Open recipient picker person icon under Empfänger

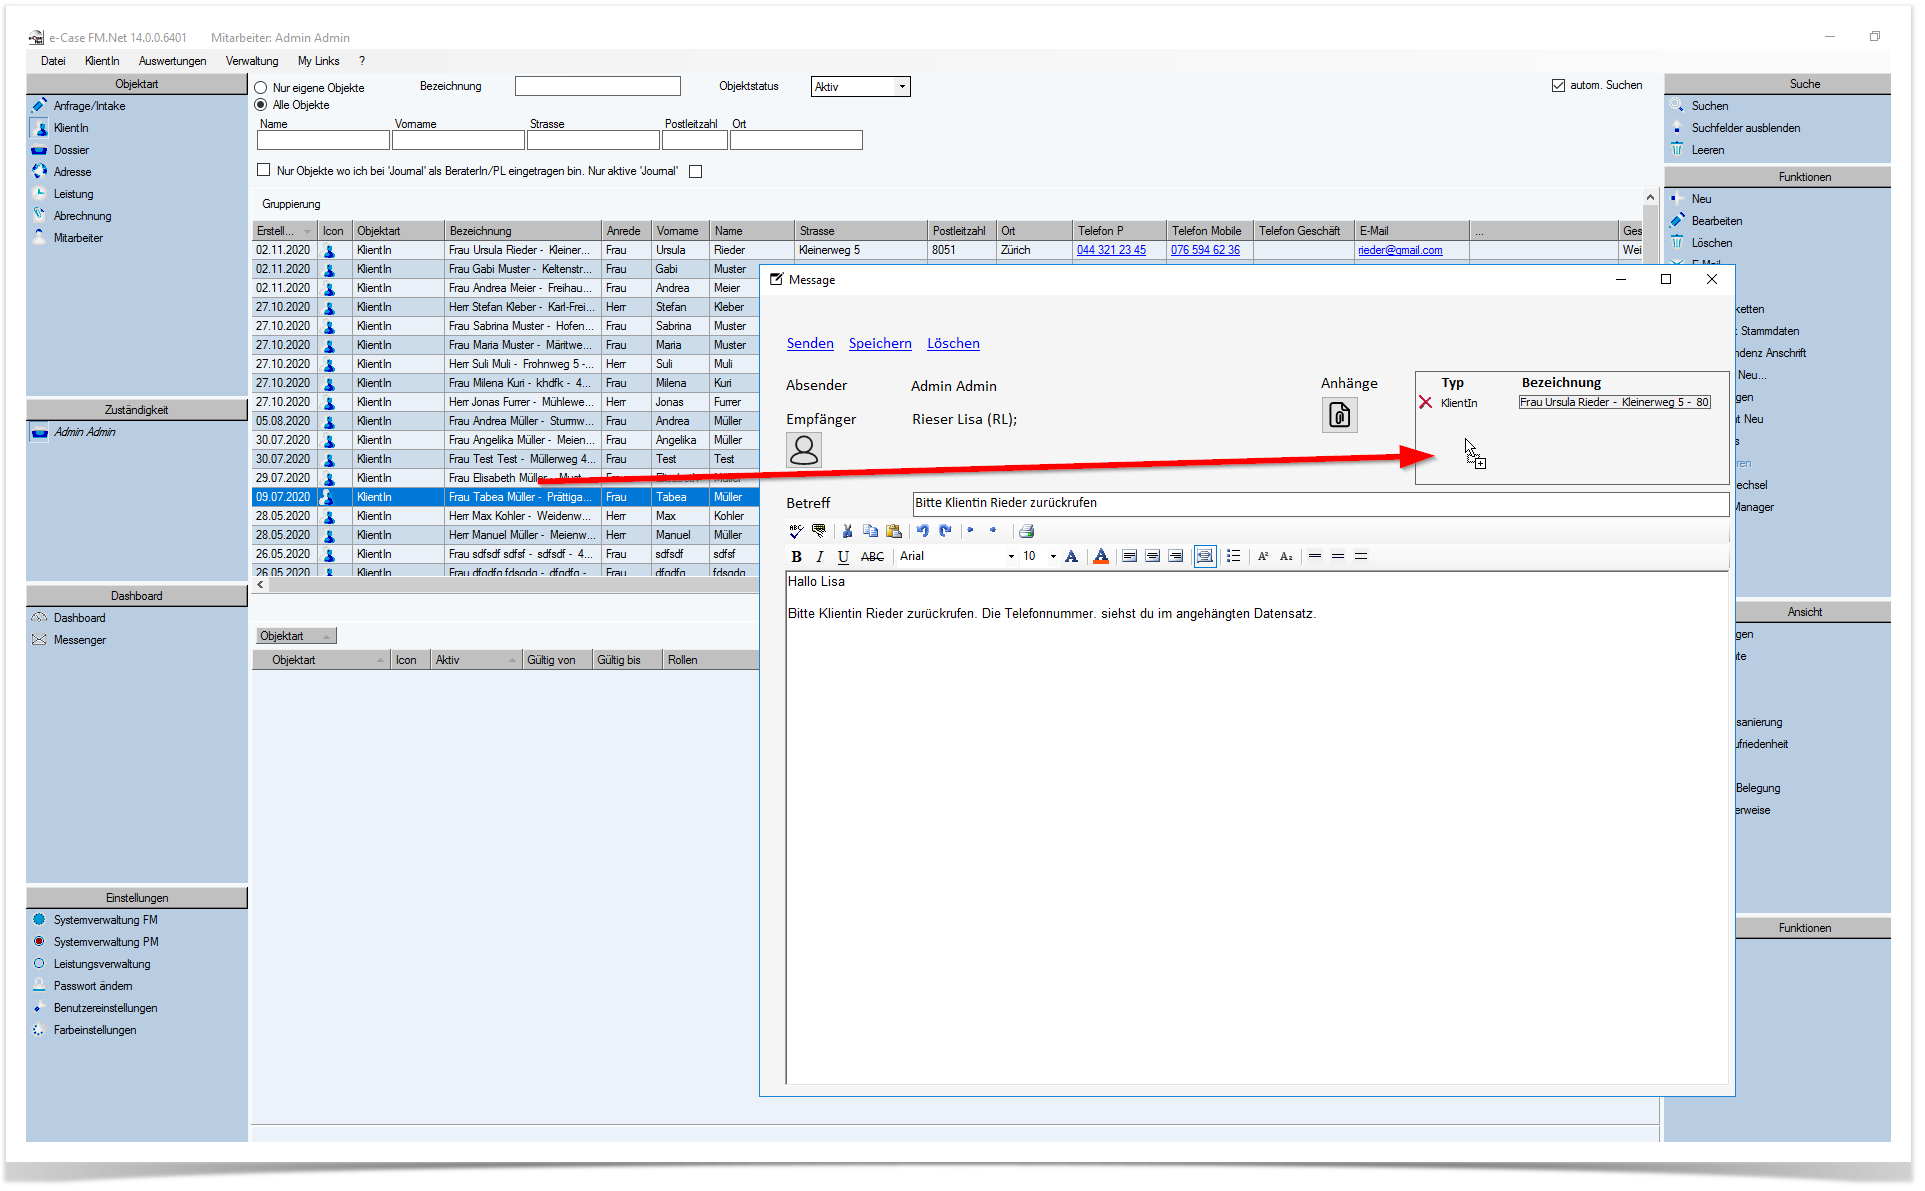click(x=804, y=450)
